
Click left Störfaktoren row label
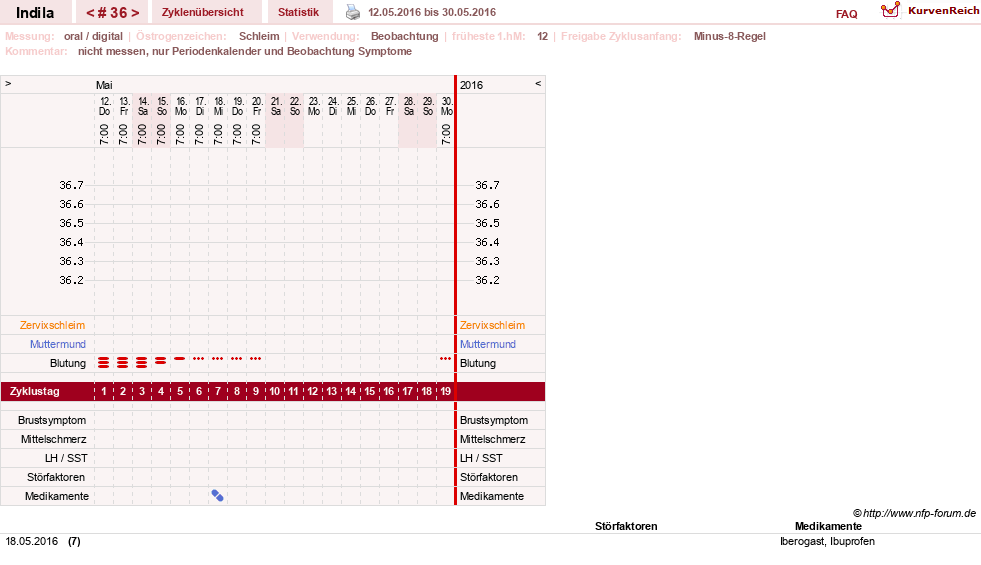pos(56,477)
